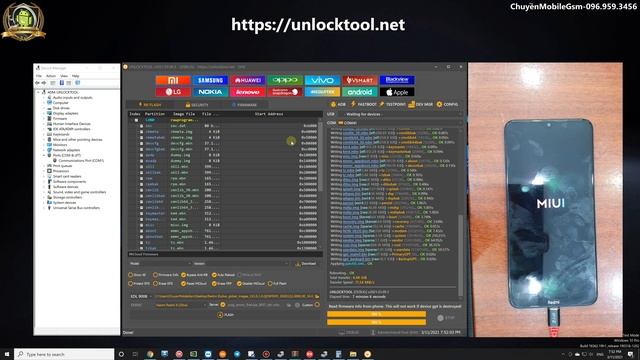Switch to the FIRMWARE tab
Viewport: 640px width, 360px height.
tap(244, 105)
